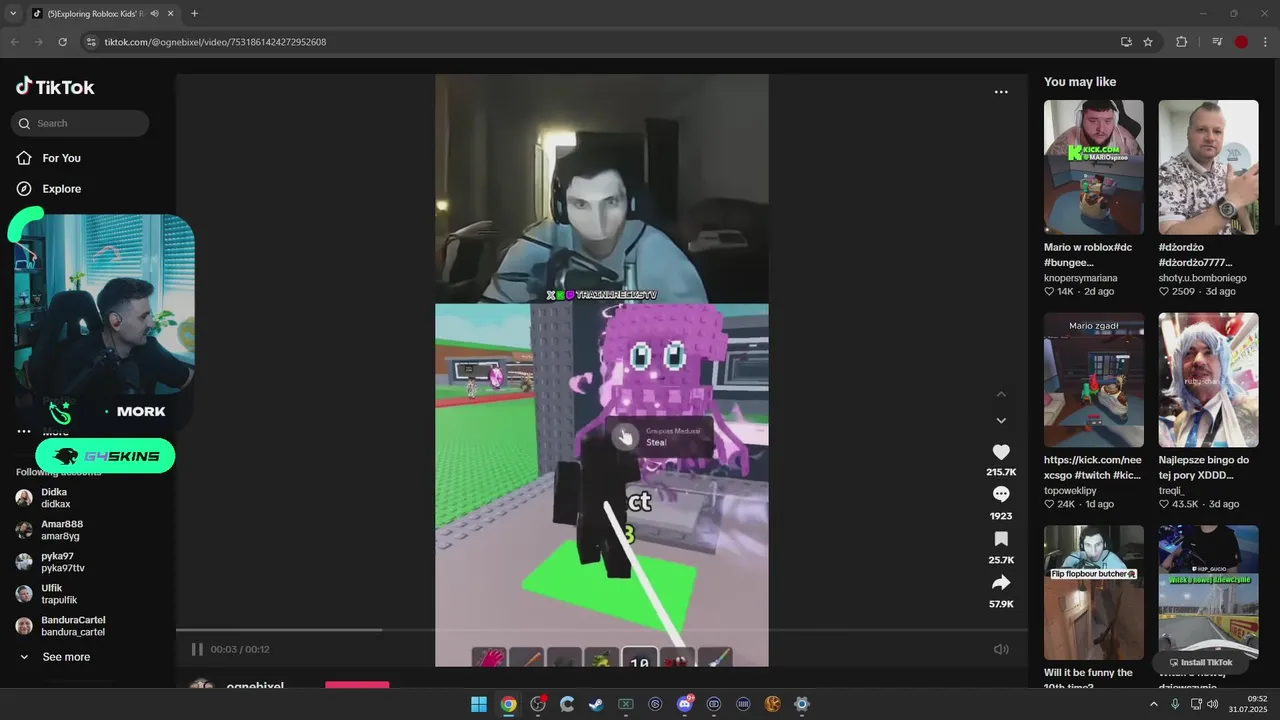Open the Mario zgadł recommended thumbnail
Viewport: 1280px width, 720px height.
tap(1094, 380)
